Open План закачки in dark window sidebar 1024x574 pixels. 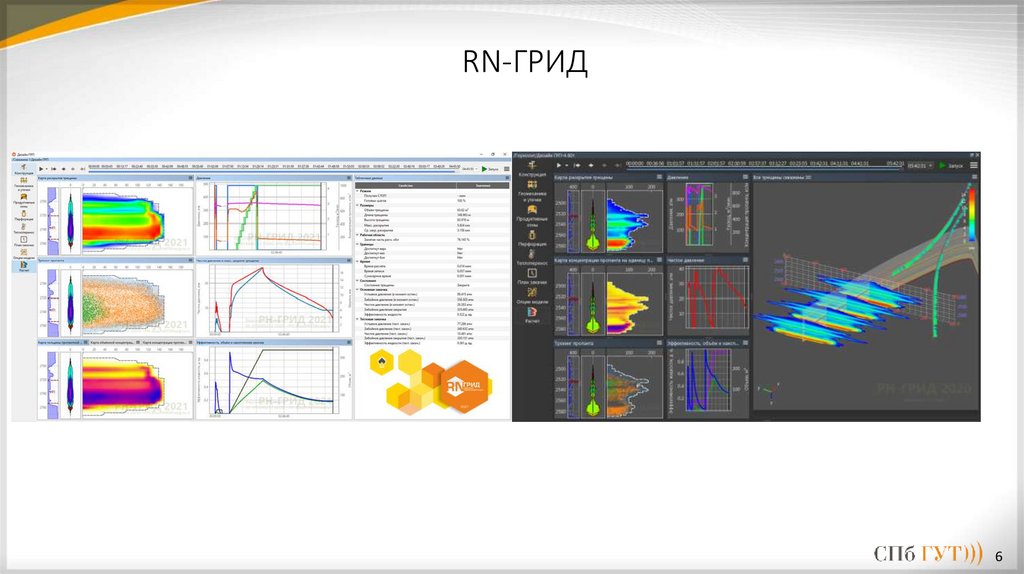(x=532, y=277)
